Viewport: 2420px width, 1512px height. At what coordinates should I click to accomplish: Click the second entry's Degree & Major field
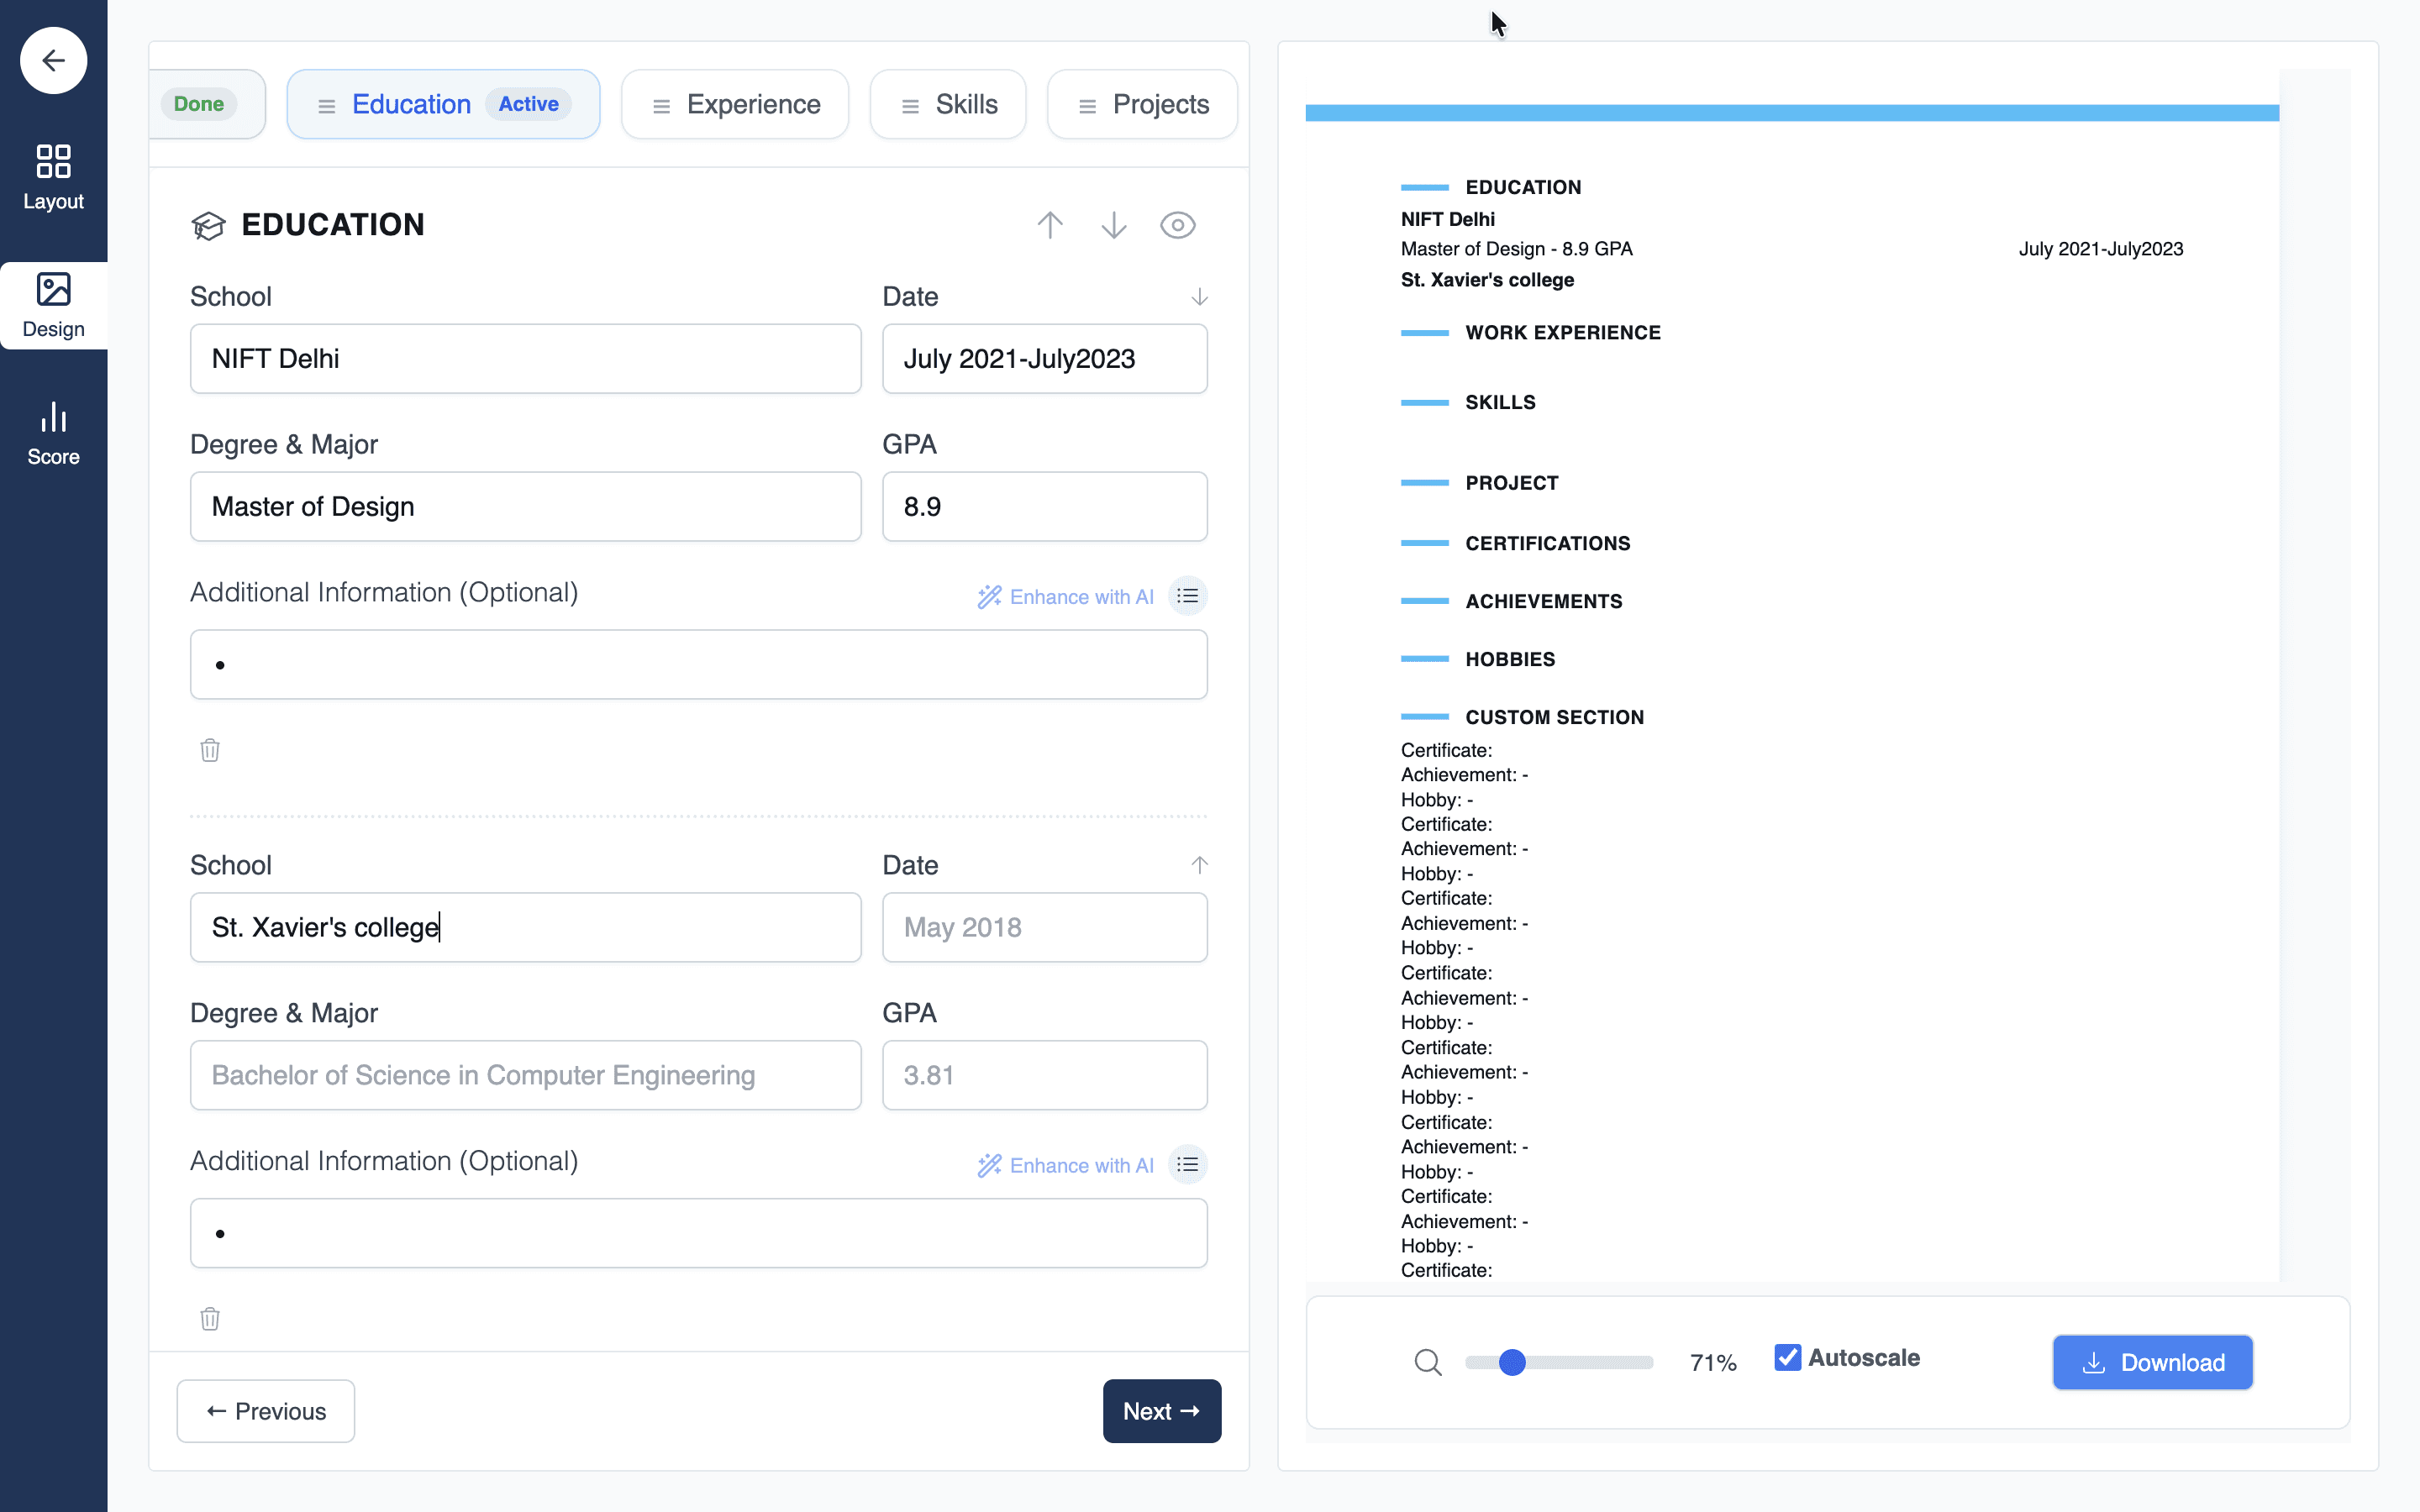pos(525,1075)
